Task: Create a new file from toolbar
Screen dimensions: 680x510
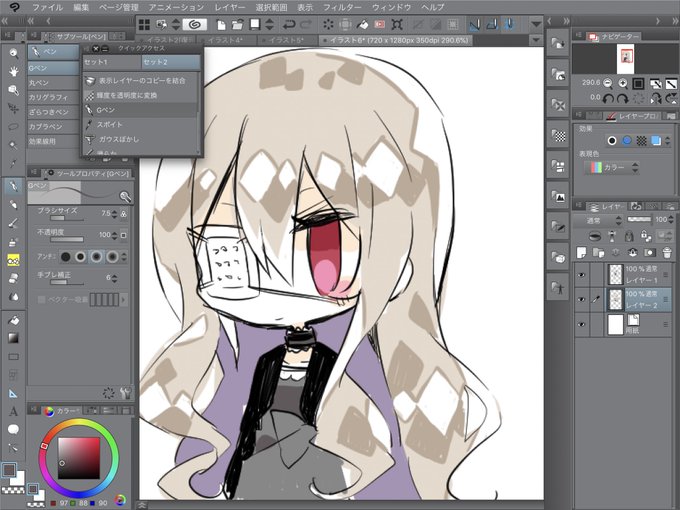Action: coord(221,24)
